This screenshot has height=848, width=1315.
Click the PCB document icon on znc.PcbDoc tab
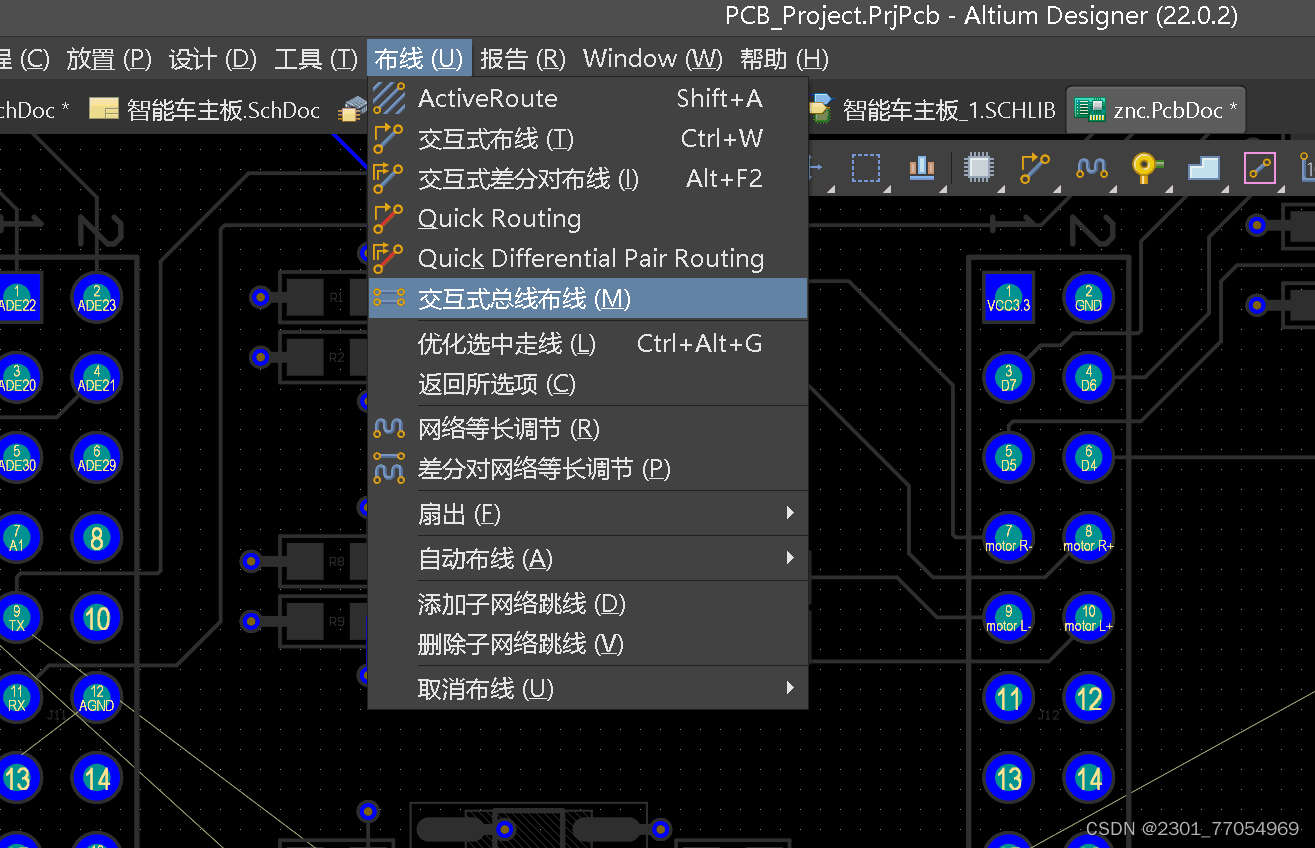tap(1089, 110)
